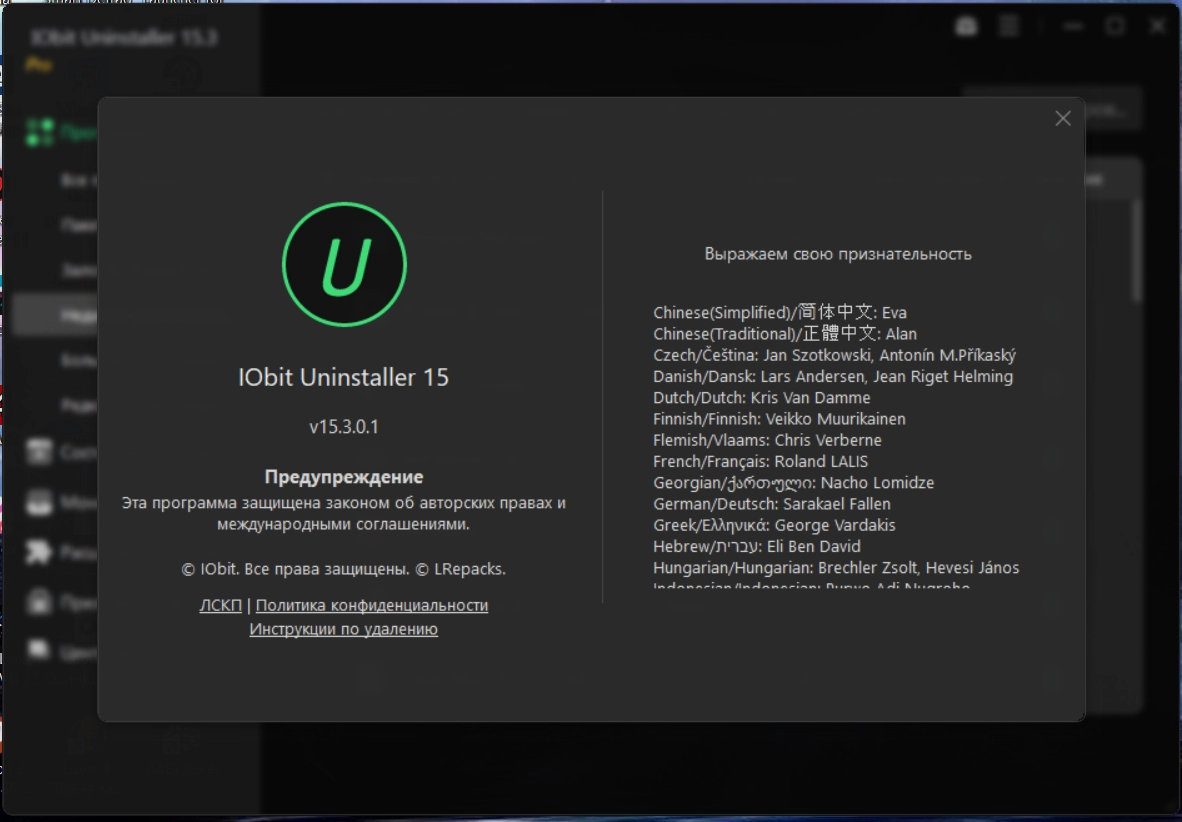Click the IObit Uninstaller 15 product name
This screenshot has height=822, width=1182.
(x=344, y=377)
